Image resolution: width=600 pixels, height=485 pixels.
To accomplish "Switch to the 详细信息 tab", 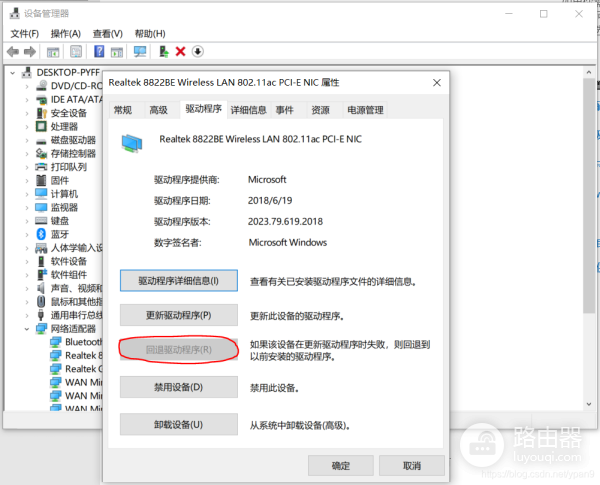I will point(249,110).
